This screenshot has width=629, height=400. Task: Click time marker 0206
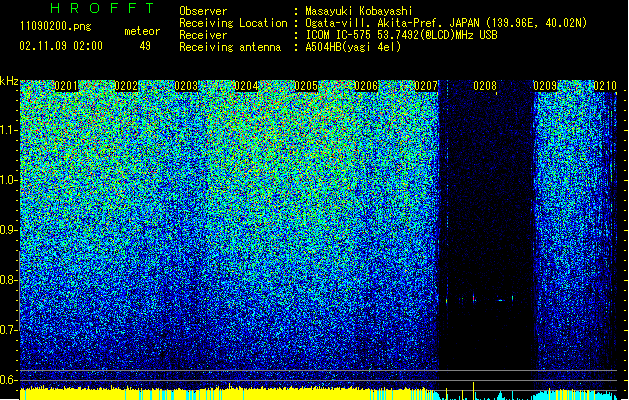(x=366, y=86)
